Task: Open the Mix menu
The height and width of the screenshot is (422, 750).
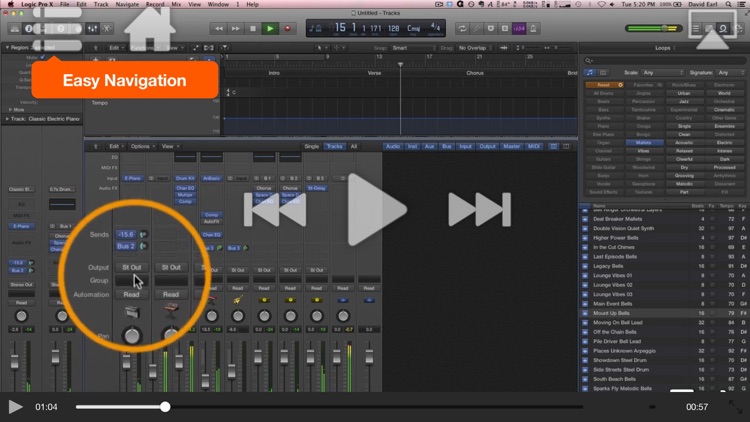Action: (x=176, y=4)
